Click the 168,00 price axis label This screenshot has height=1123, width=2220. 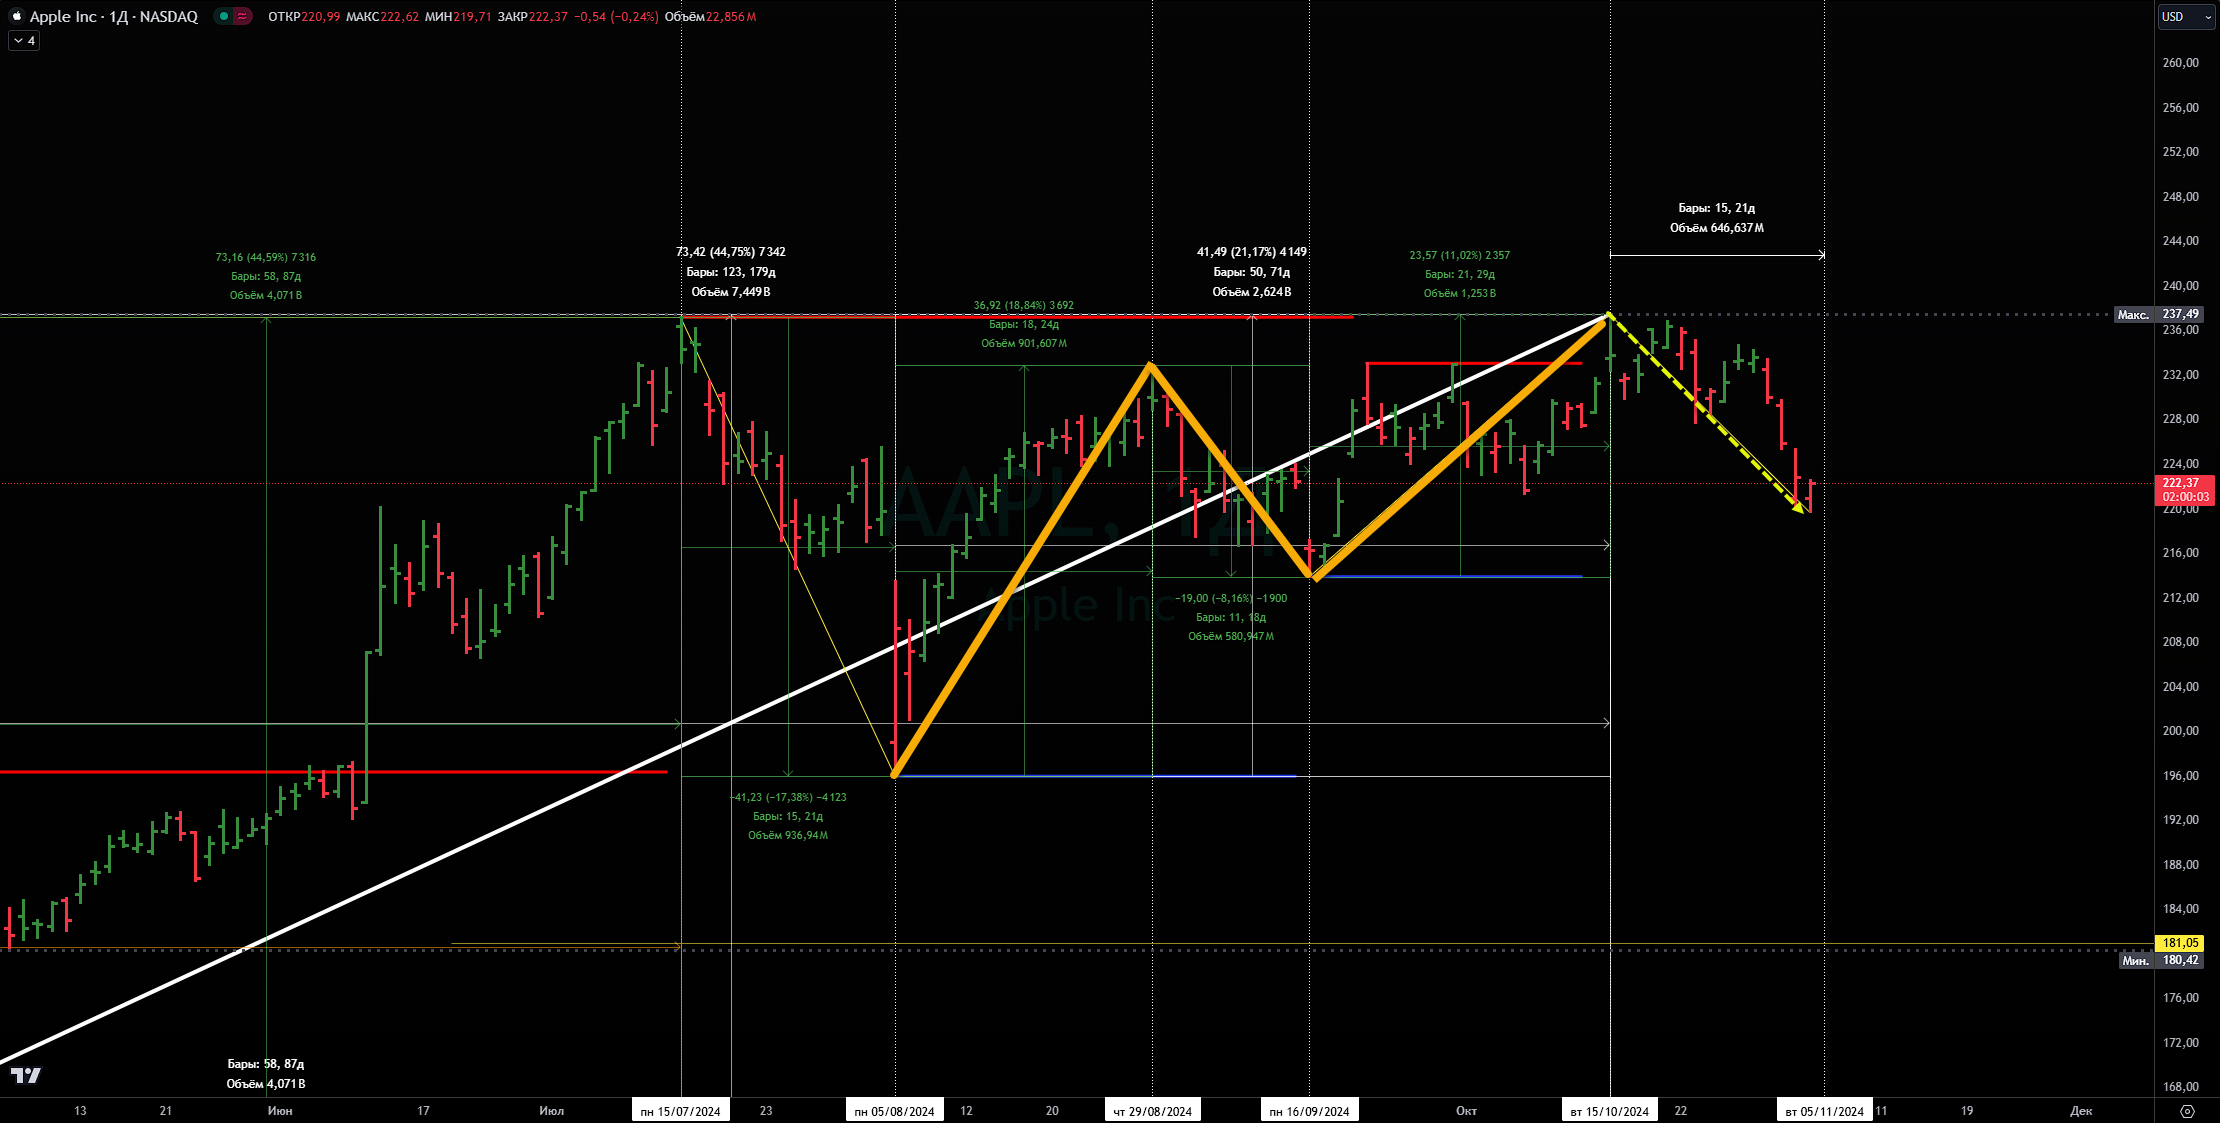click(2181, 1087)
